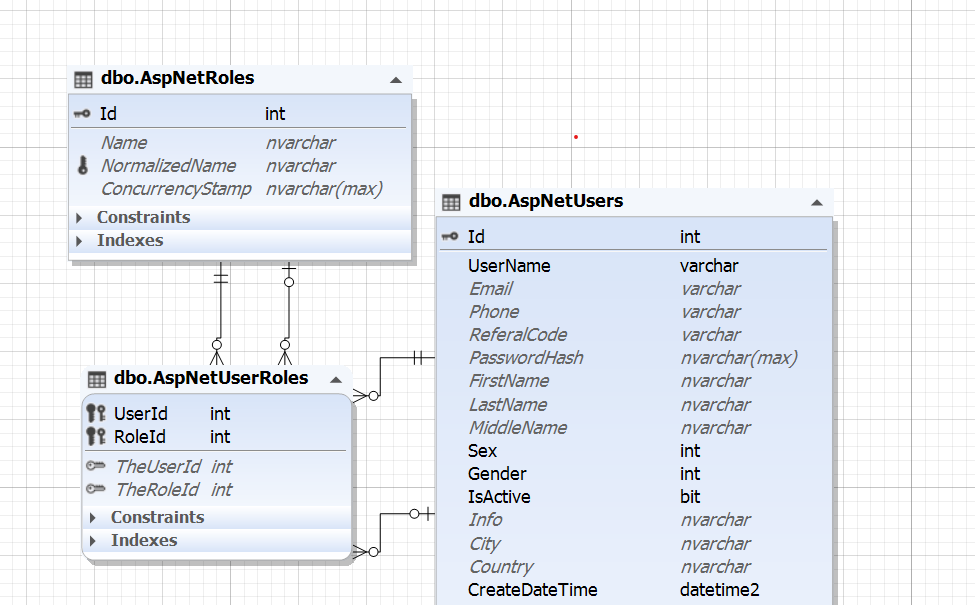Select the dbo.AspNetRoles table title
Screen dimensions: 975x605
click(178, 78)
